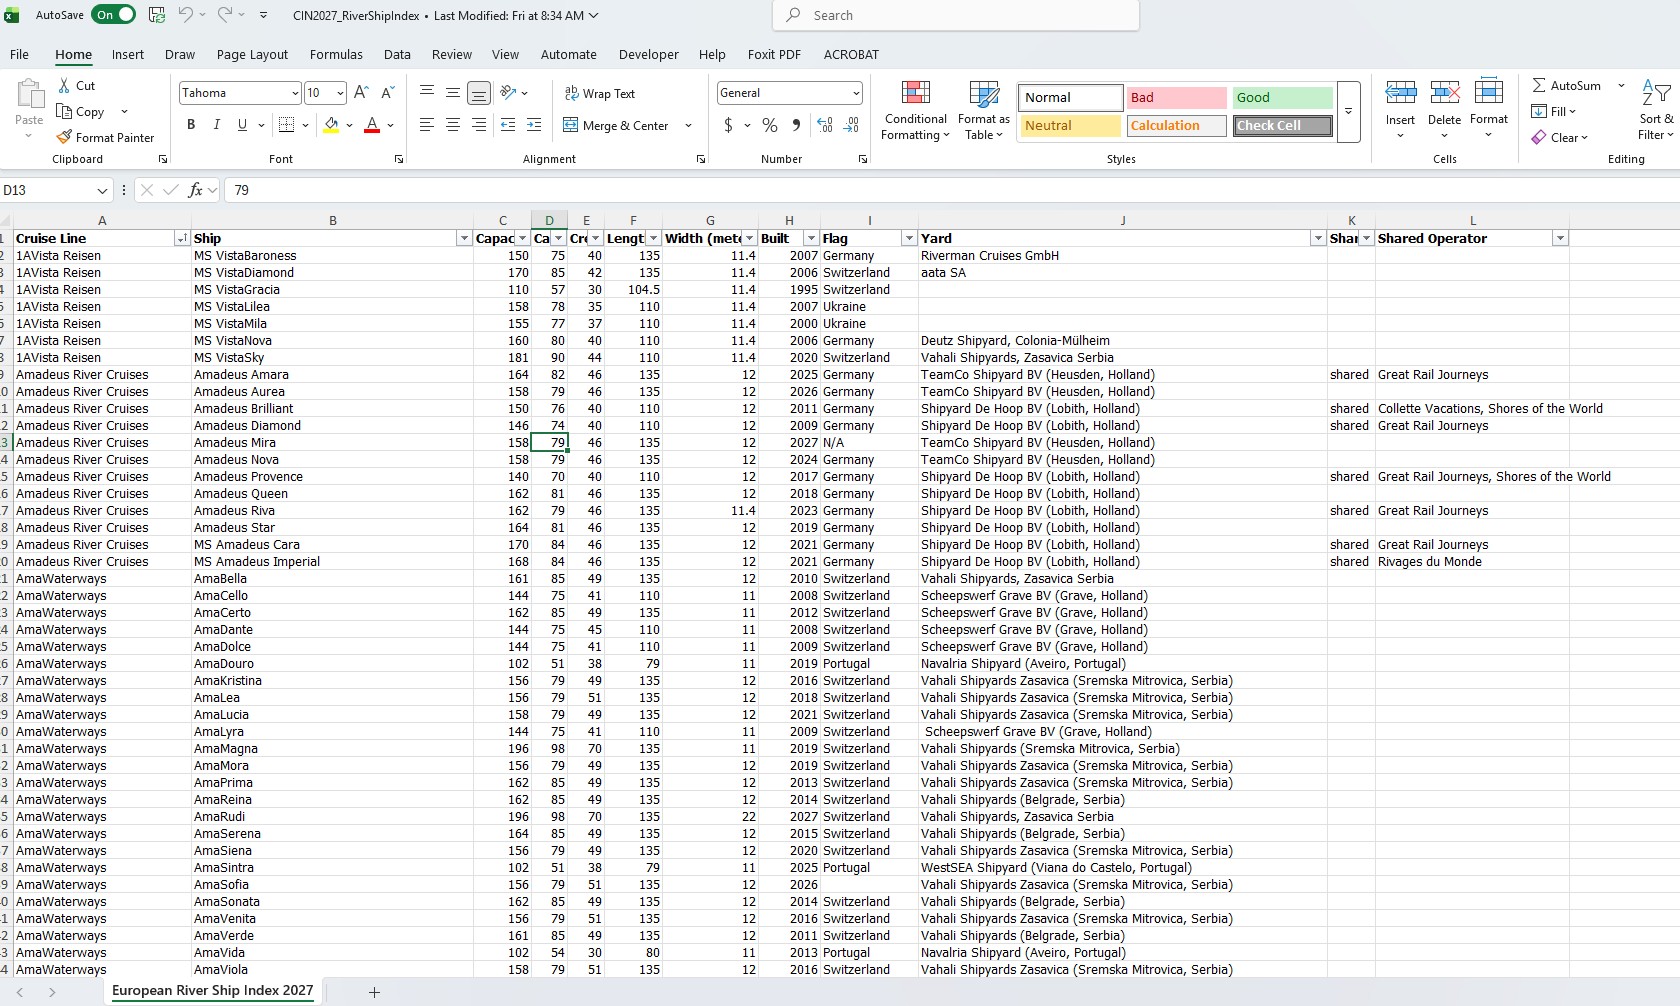Open the General number format dropdown
1680x1006 pixels.
[x=856, y=93]
